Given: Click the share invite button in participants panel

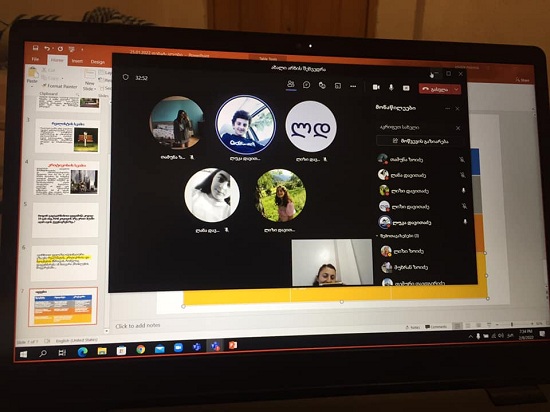Looking at the screenshot, I should (421, 141).
